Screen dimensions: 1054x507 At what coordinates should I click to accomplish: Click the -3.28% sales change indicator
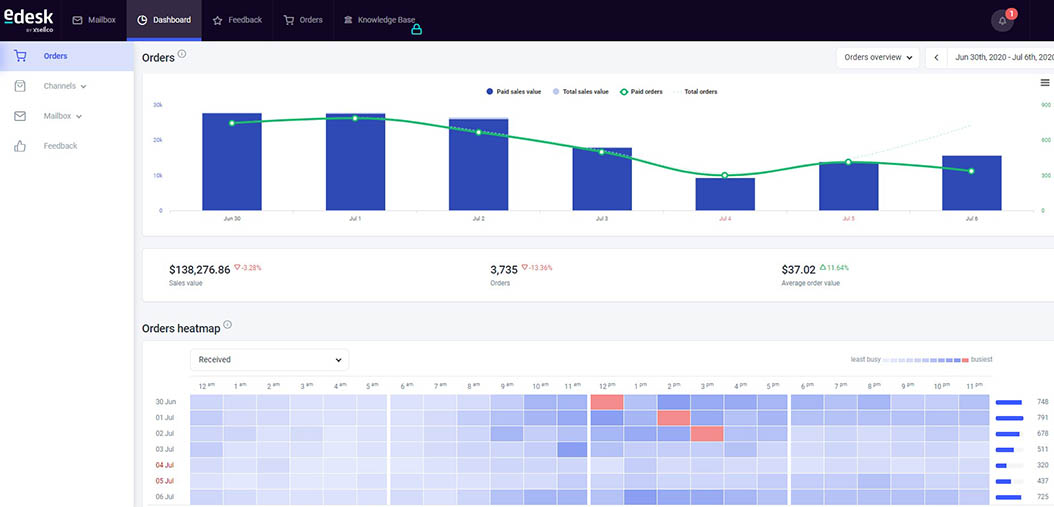pos(248,268)
